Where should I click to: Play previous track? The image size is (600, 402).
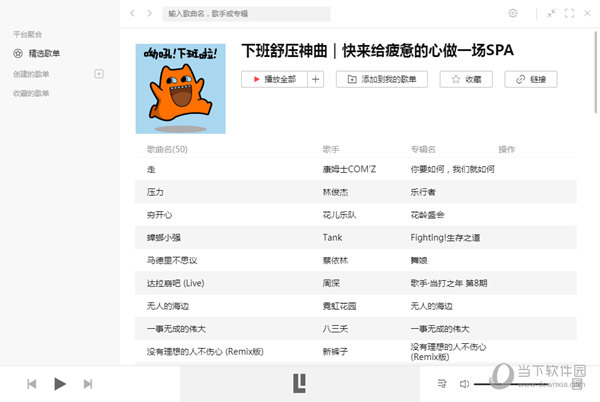tap(32, 384)
